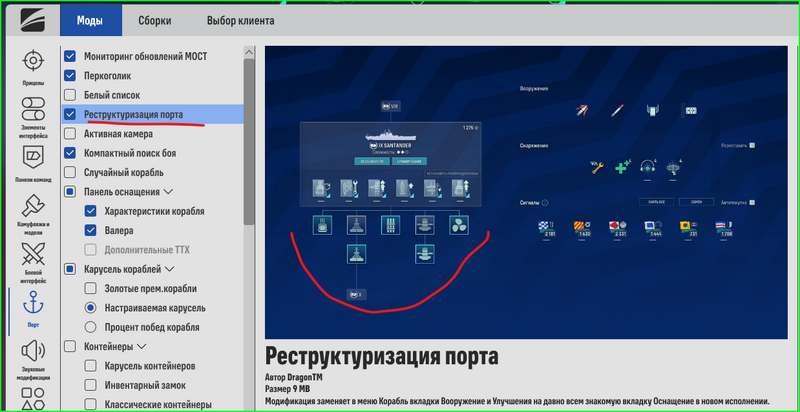Uncheck Характеристики корабля checkbox

click(x=90, y=211)
